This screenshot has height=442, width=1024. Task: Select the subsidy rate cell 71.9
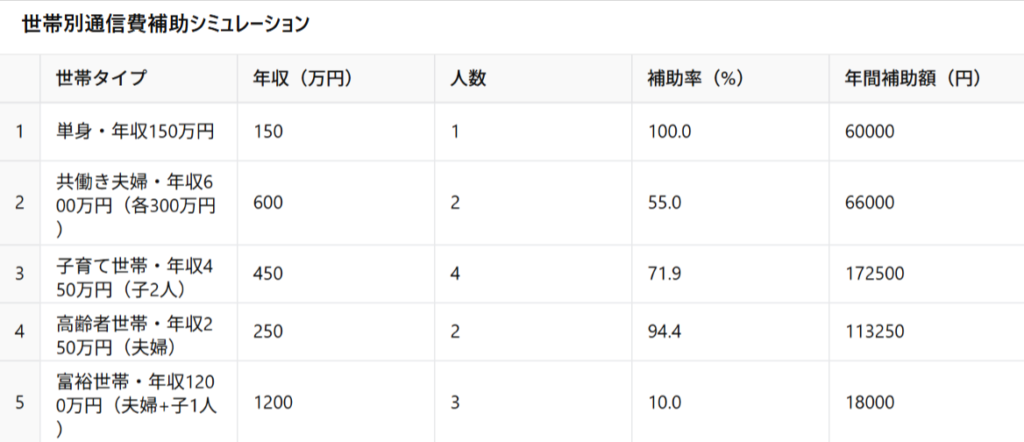(664, 274)
